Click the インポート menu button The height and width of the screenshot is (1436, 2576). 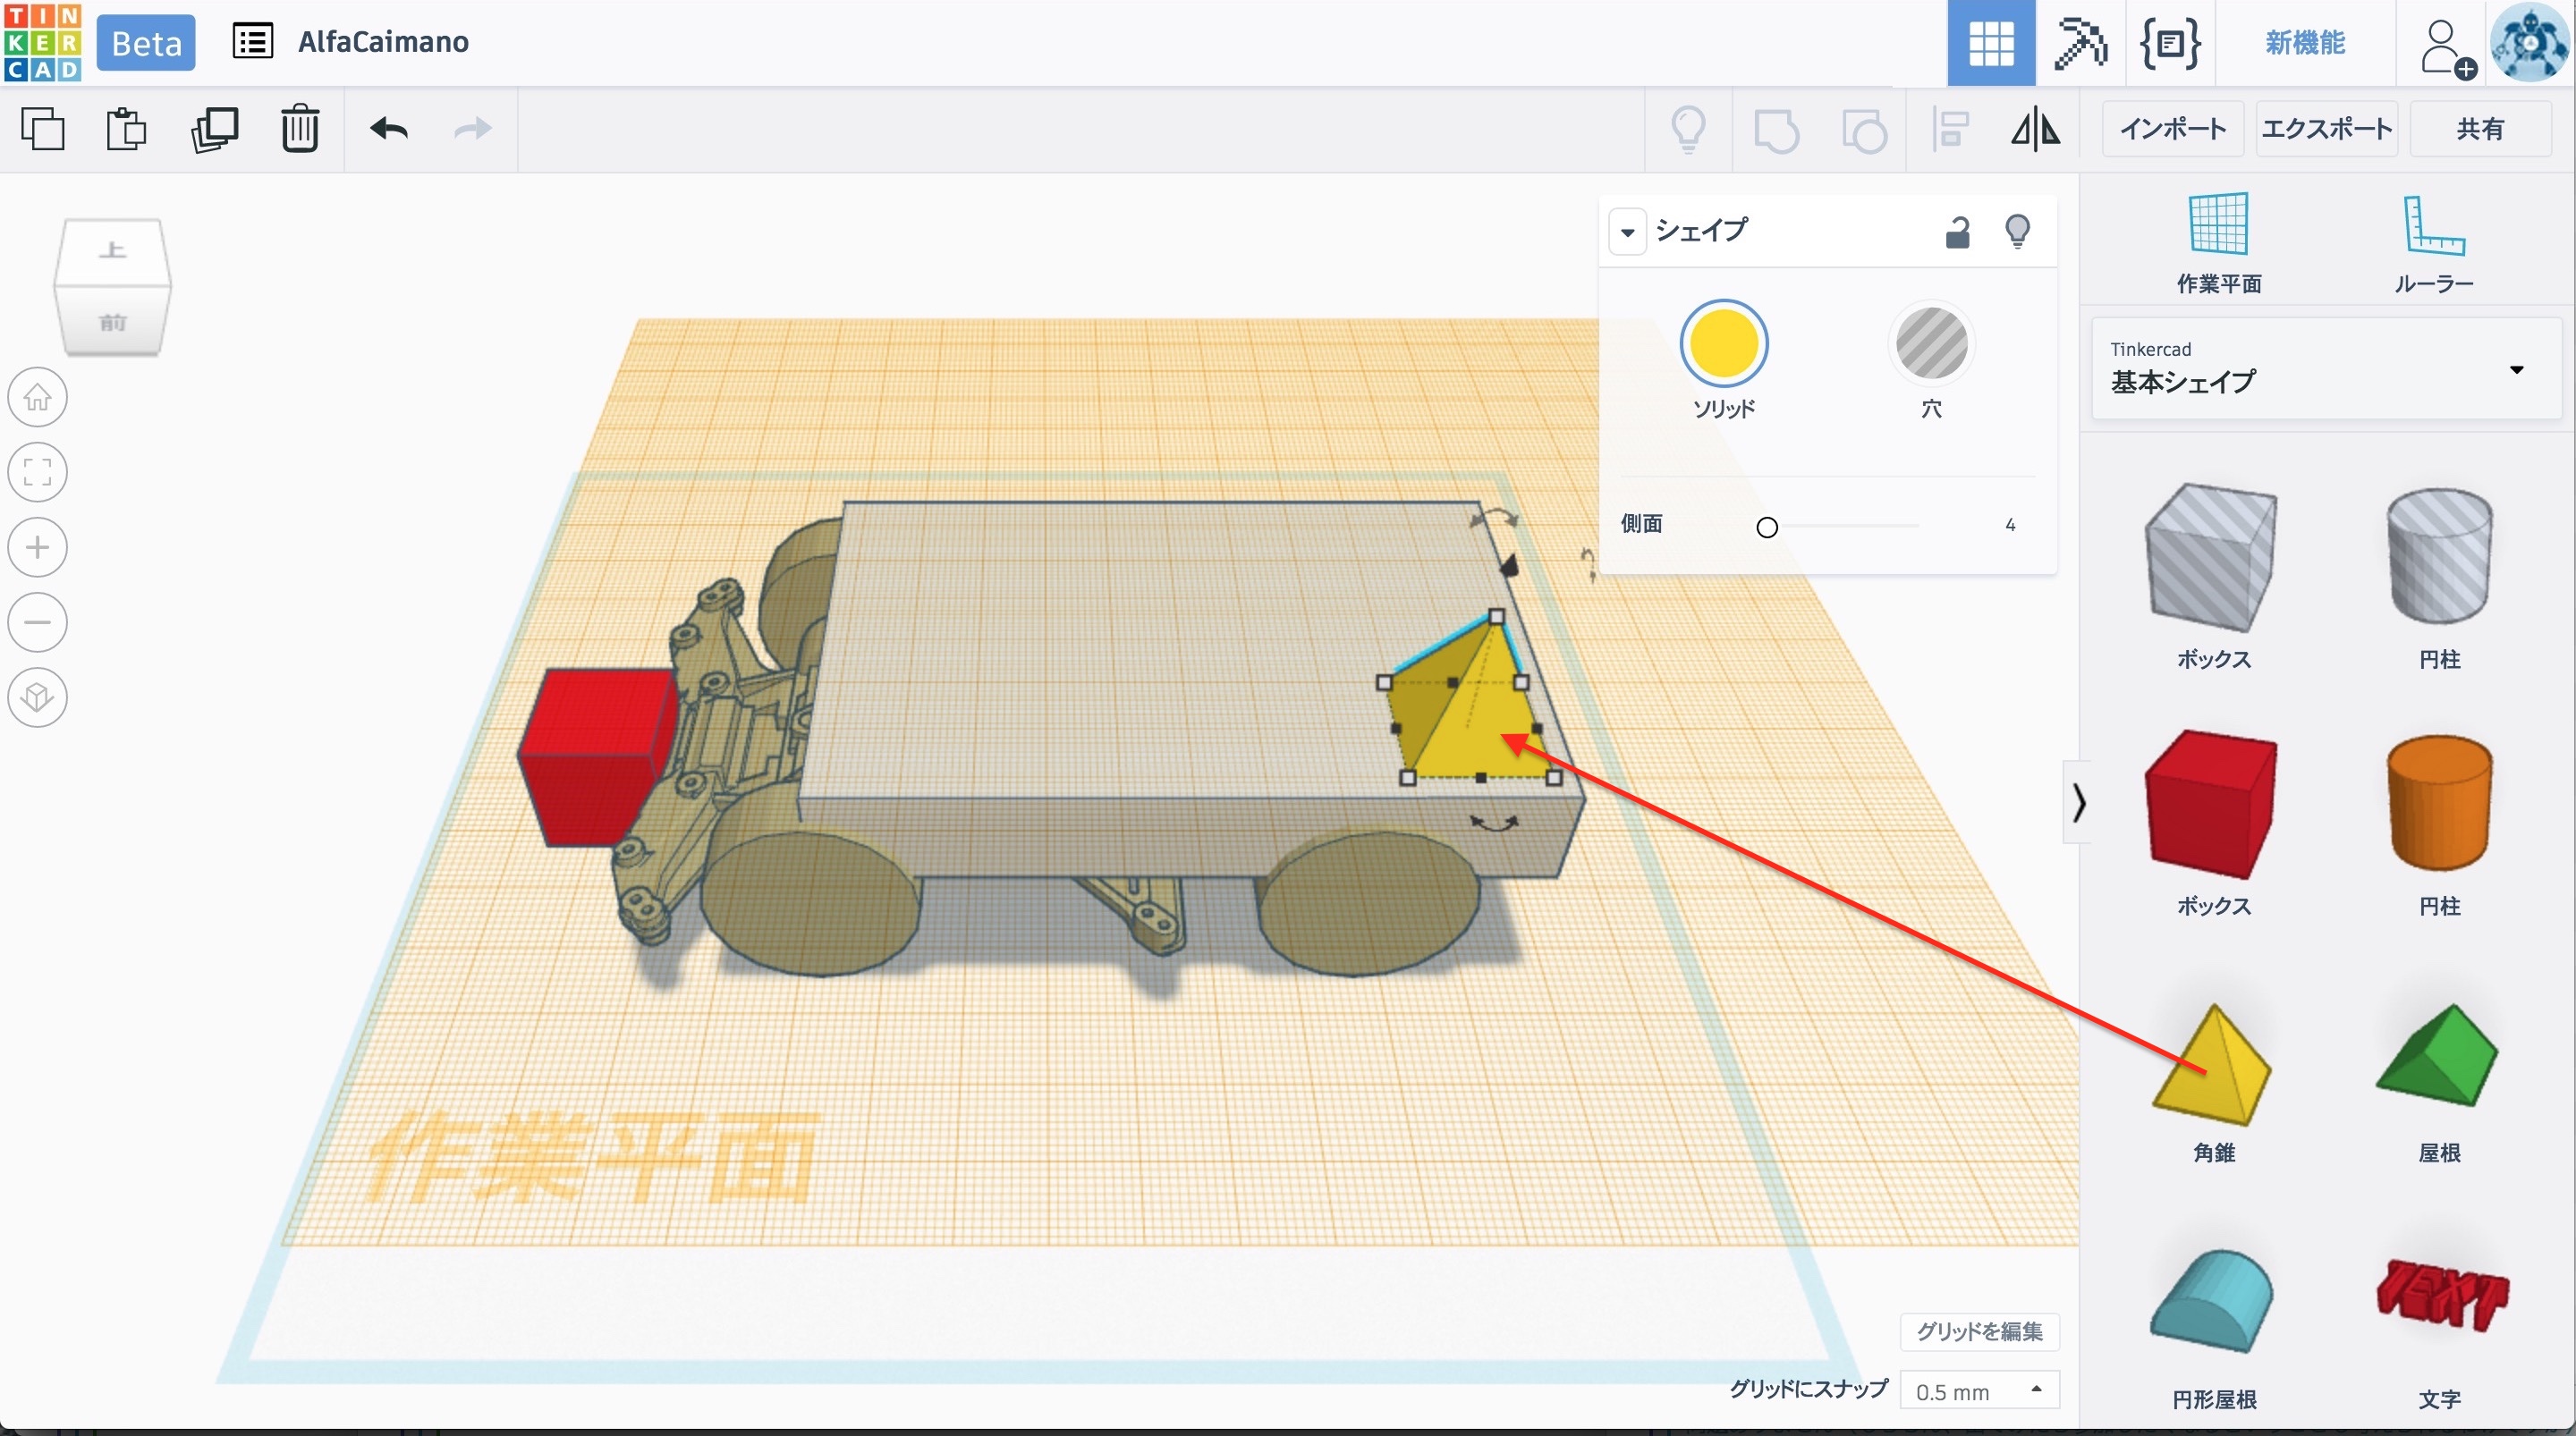tap(2172, 129)
